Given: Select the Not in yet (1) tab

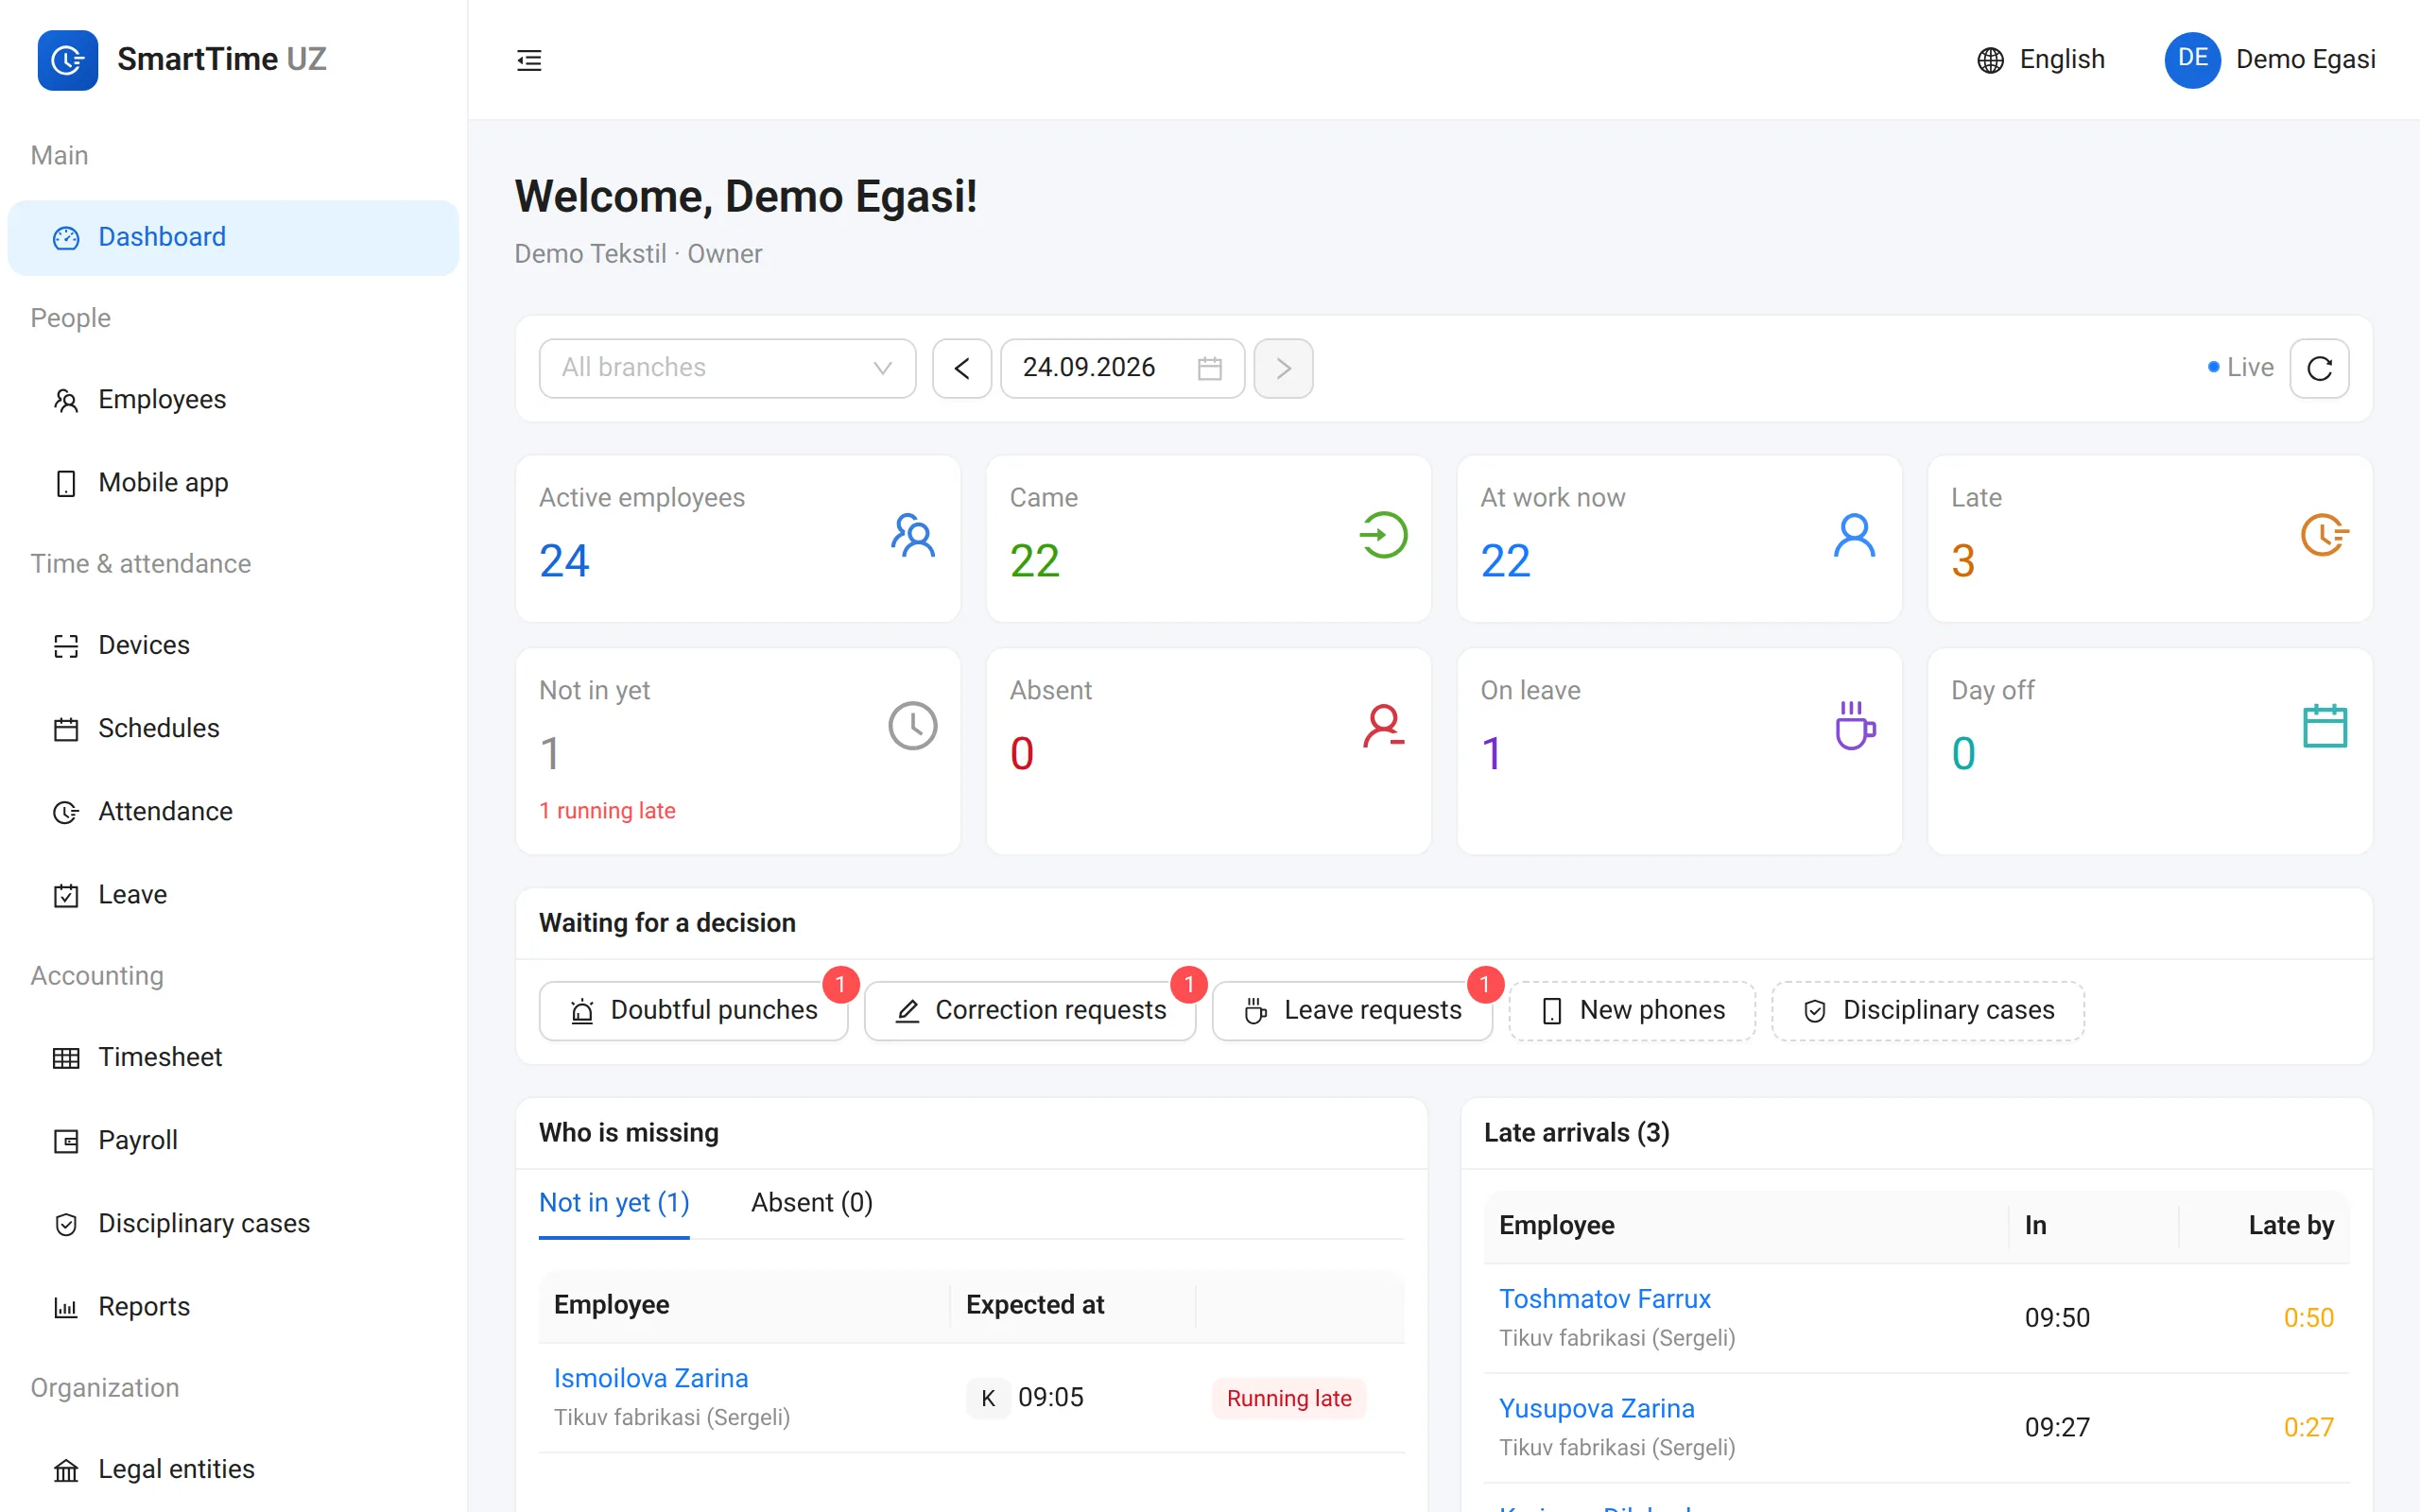Looking at the screenshot, I should 614,1202.
